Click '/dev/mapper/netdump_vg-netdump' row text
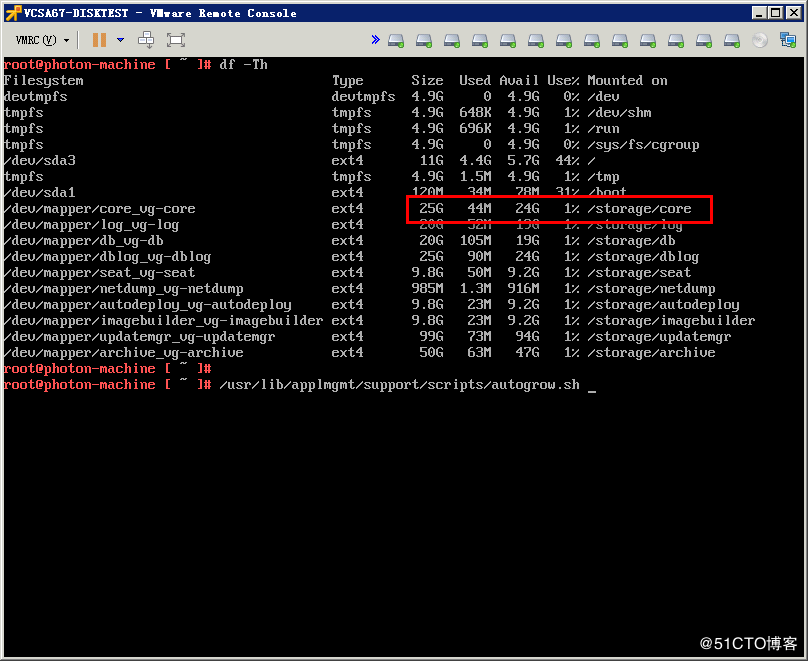This screenshot has height=661, width=808. coord(123,289)
